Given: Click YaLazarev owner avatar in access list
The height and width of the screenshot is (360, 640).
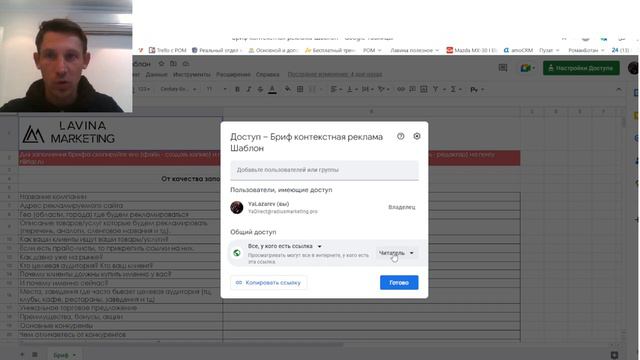Looking at the screenshot, I should pyautogui.click(x=237, y=207).
